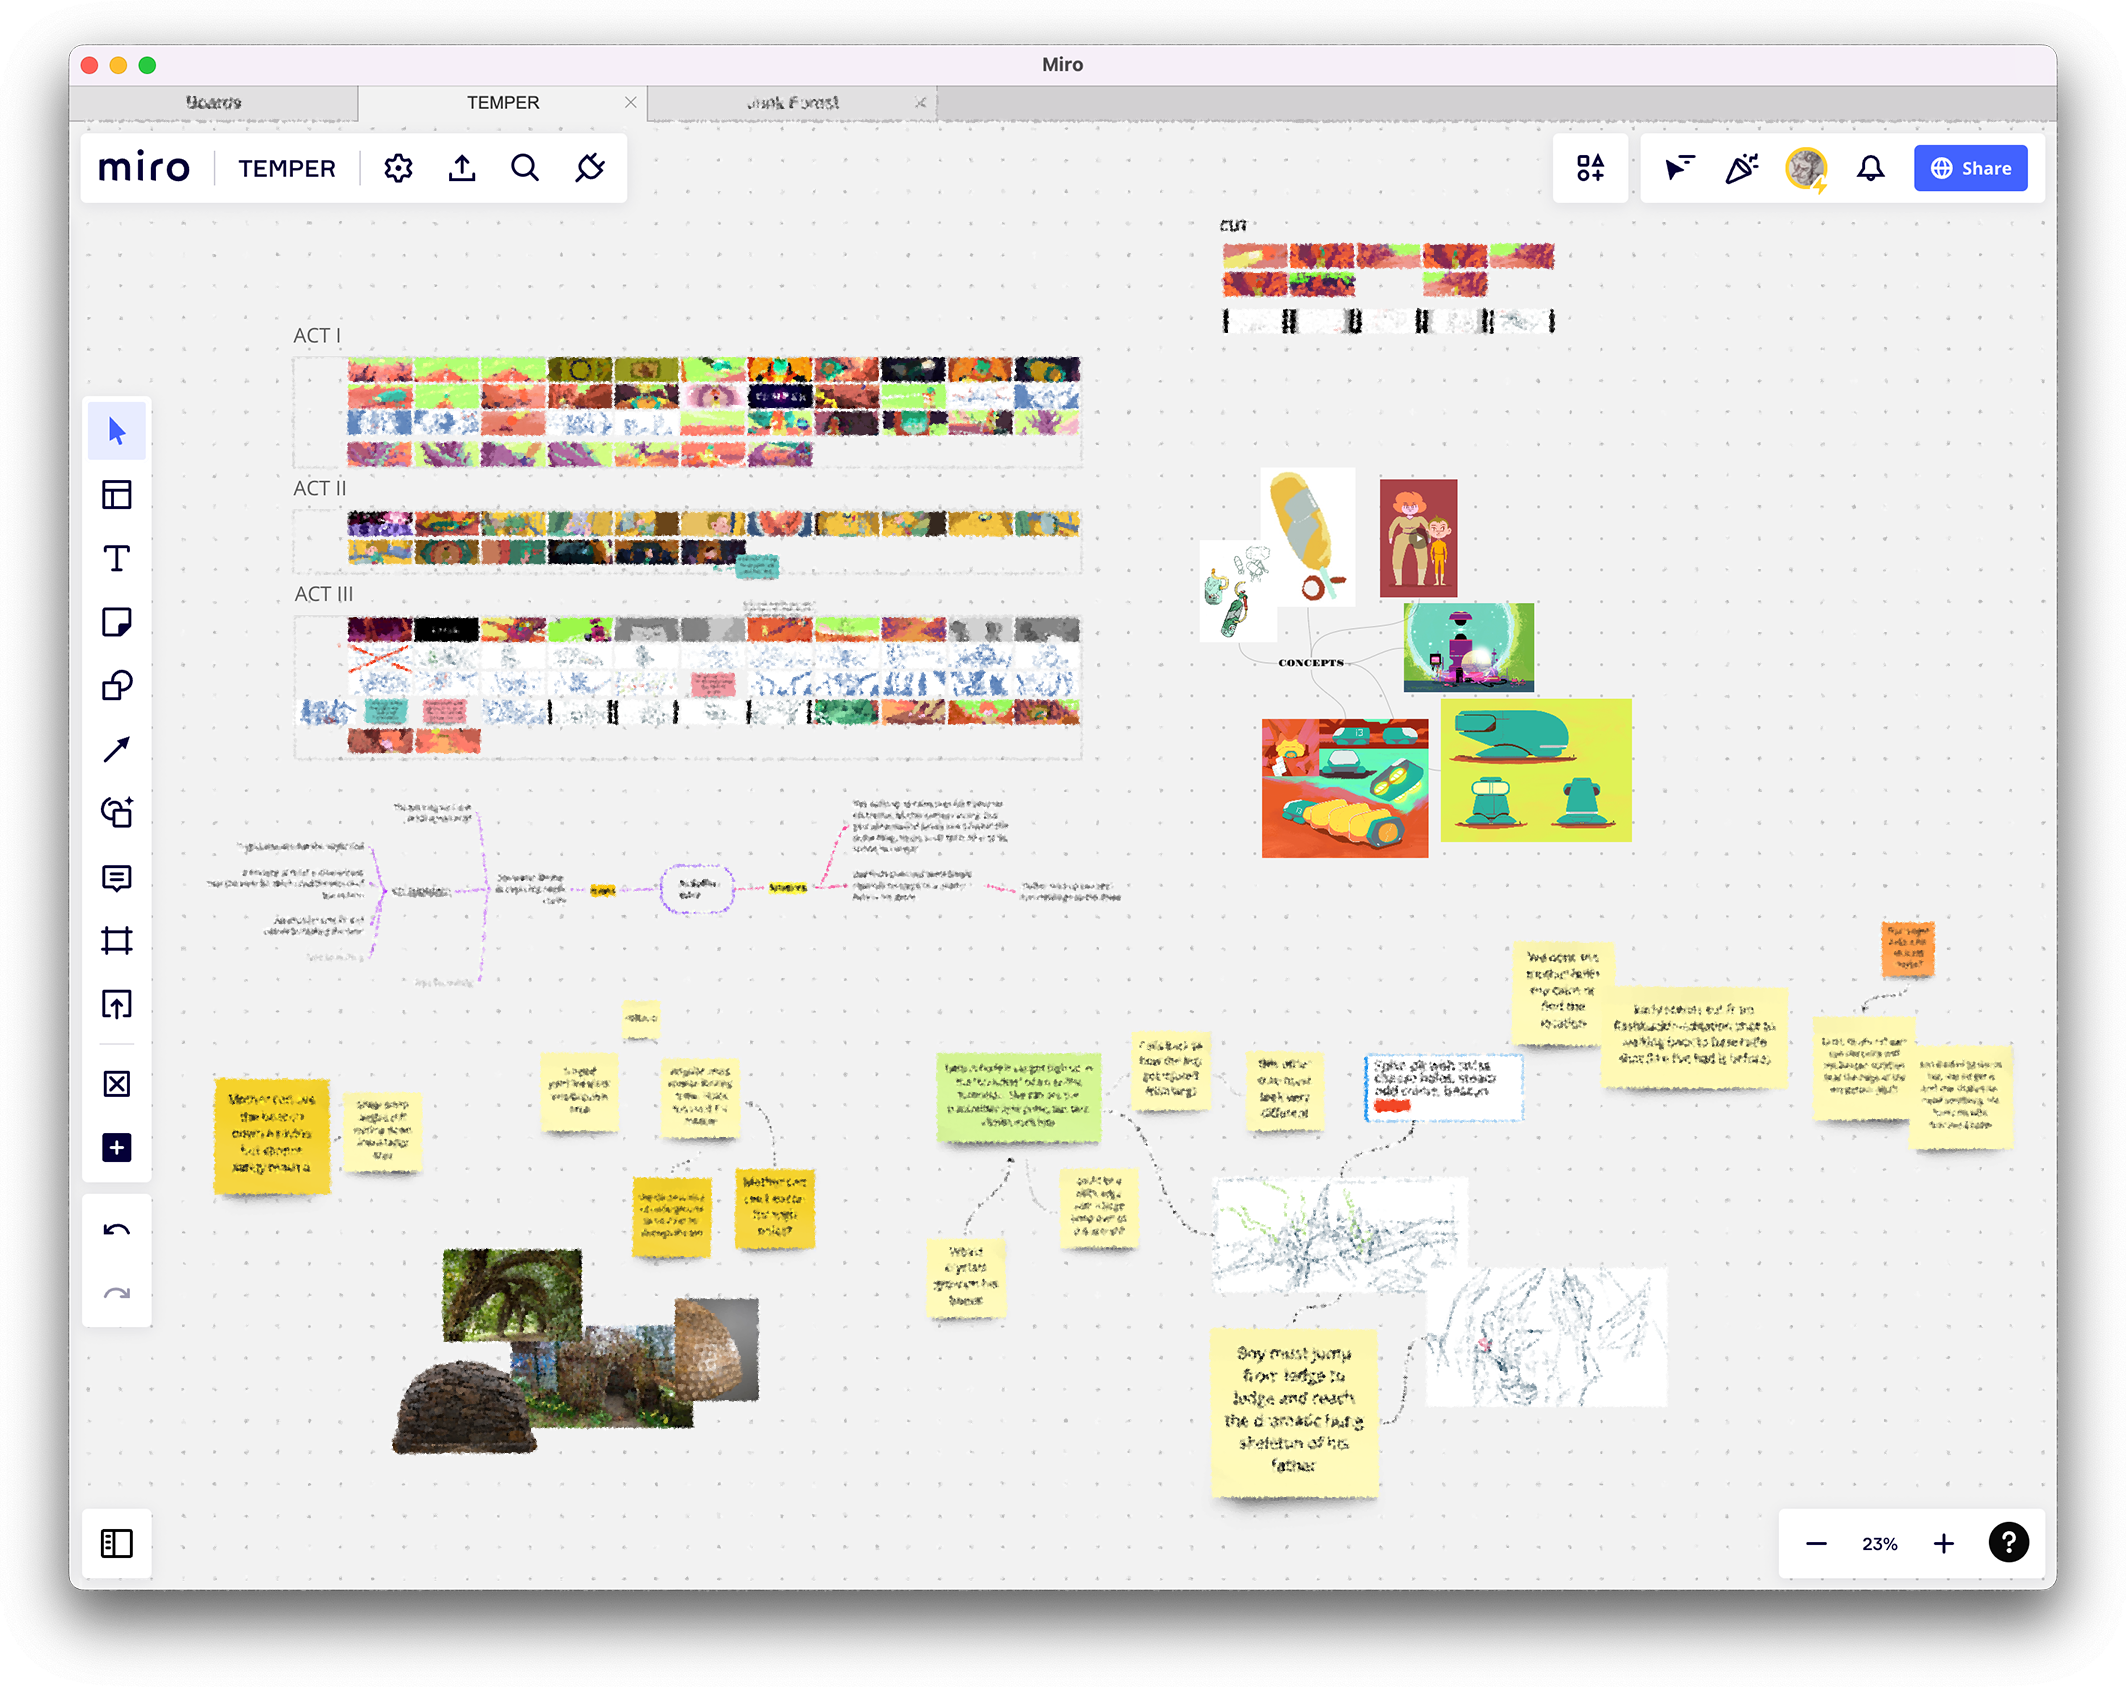2126x1687 pixels.
Task: Select the Frame tool
Action: point(117,941)
